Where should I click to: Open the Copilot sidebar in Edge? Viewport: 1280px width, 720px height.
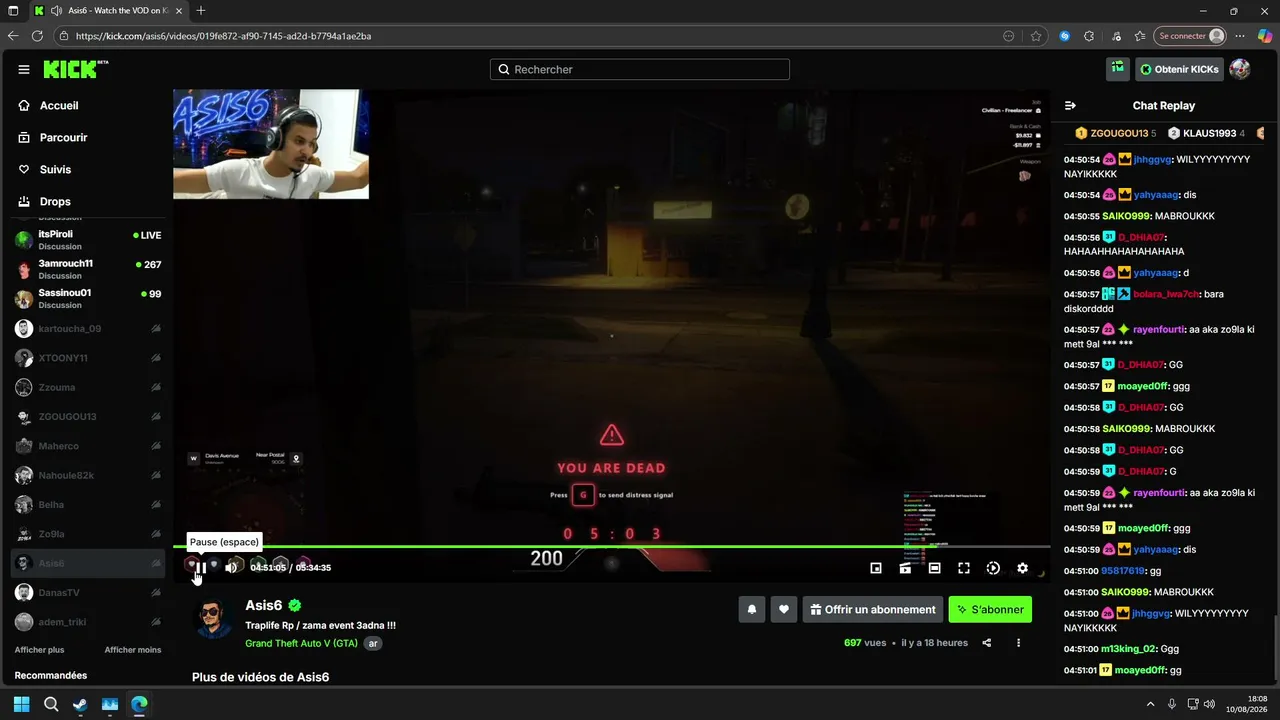[x=1265, y=36]
